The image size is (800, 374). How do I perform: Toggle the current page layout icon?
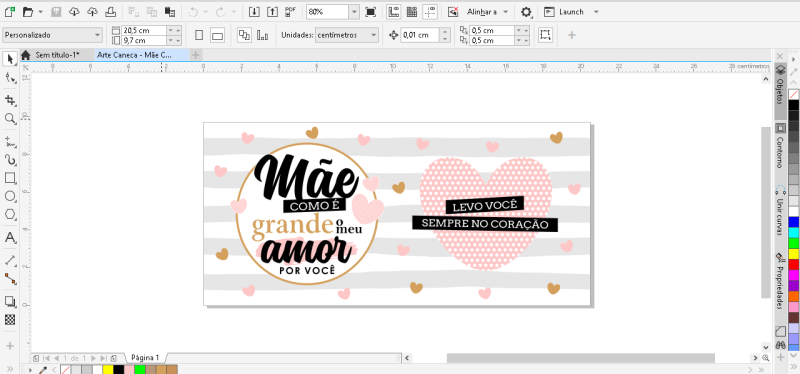[263, 35]
